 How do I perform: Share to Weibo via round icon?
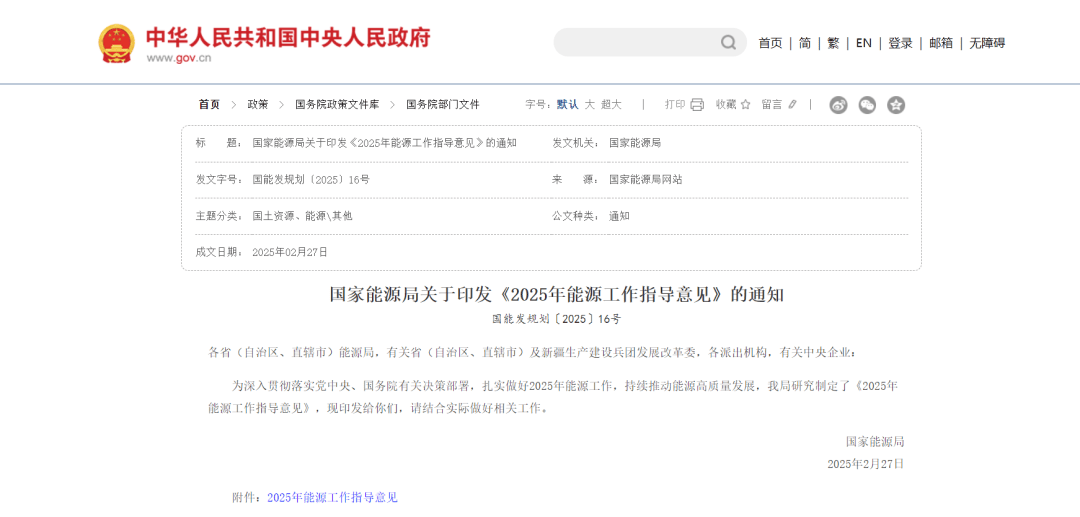tap(838, 105)
